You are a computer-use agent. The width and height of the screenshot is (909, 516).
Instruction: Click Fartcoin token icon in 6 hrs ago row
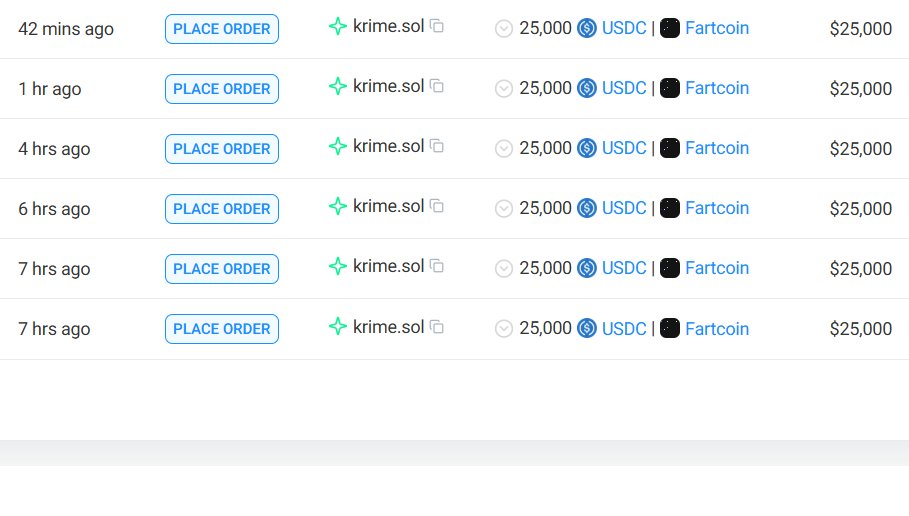670,208
